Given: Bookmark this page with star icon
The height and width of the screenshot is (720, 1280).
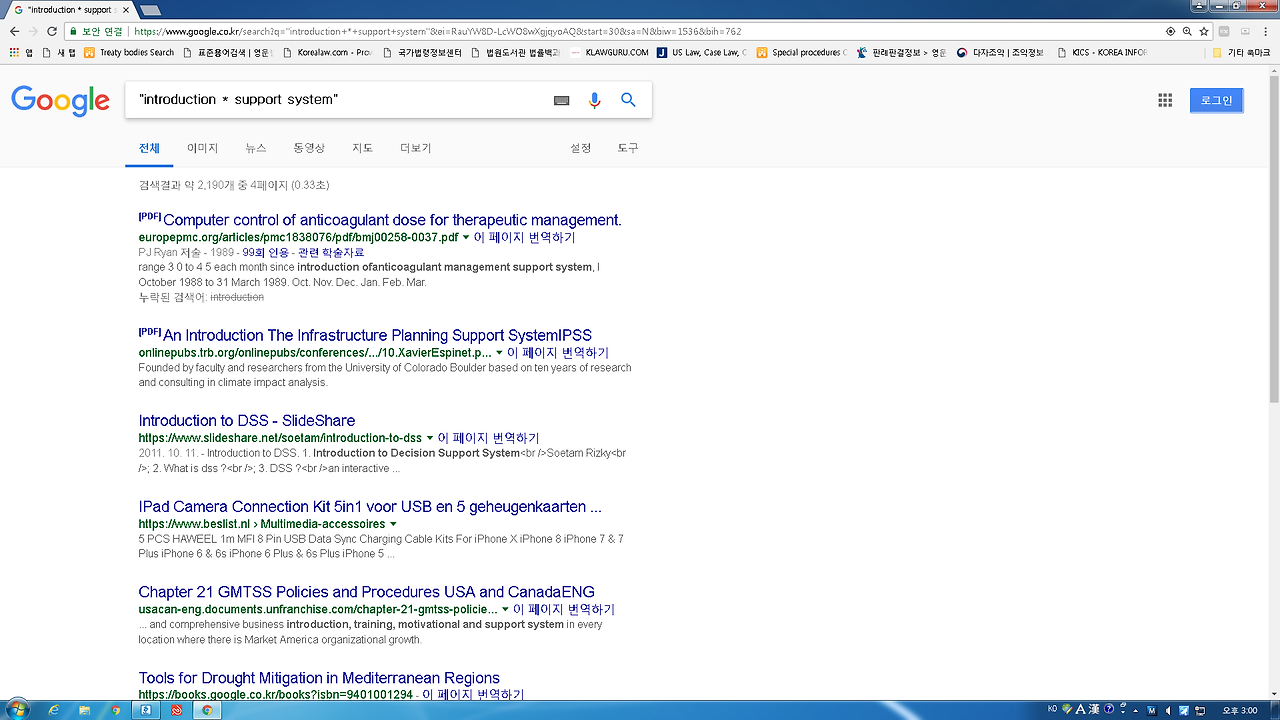Looking at the screenshot, I should click(x=1205, y=31).
